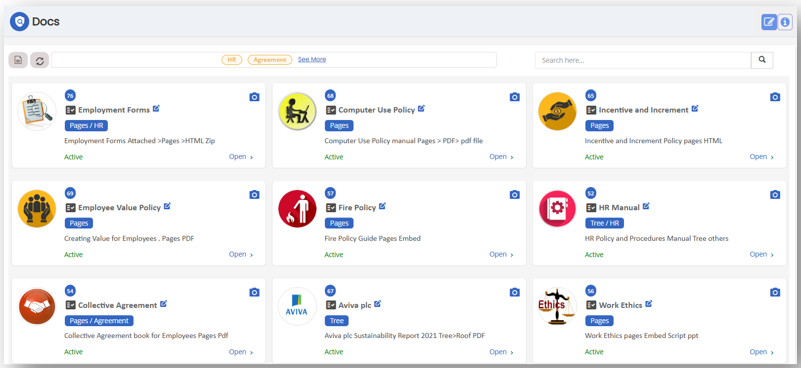
Task: Click camera icon on Aviva plc card
Action: point(514,292)
